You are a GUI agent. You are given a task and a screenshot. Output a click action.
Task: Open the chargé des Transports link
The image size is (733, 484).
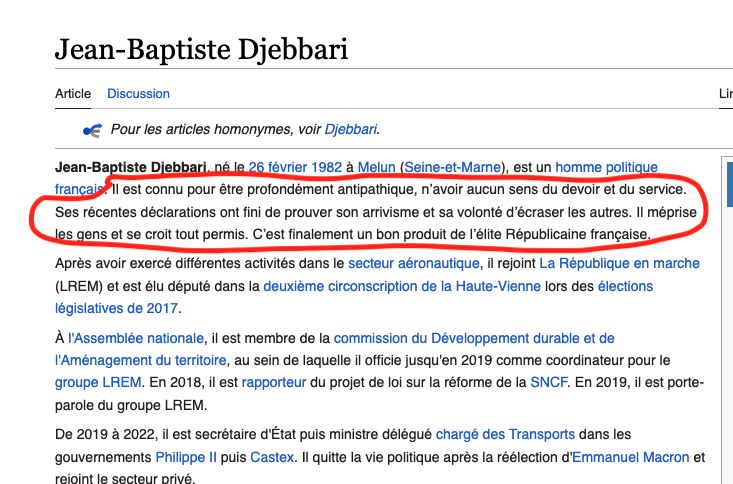click(505, 434)
